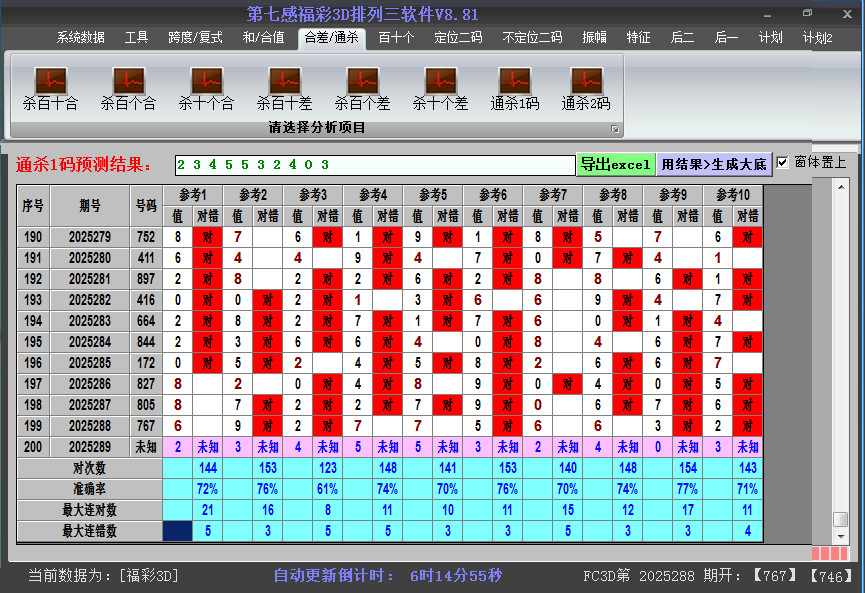The height and width of the screenshot is (593, 865).
Task: Toggle the 窗体置上 checkbox
Action: pos(783,163)
